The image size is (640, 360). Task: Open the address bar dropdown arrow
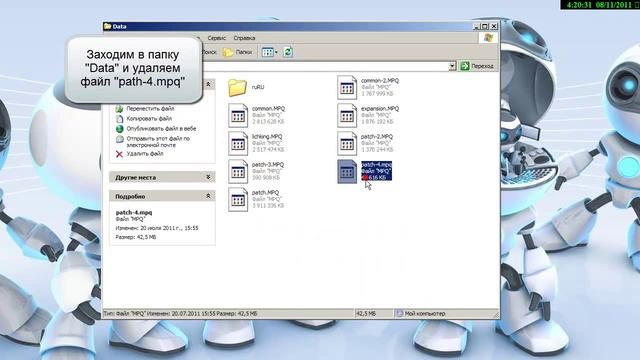(452, 66)
